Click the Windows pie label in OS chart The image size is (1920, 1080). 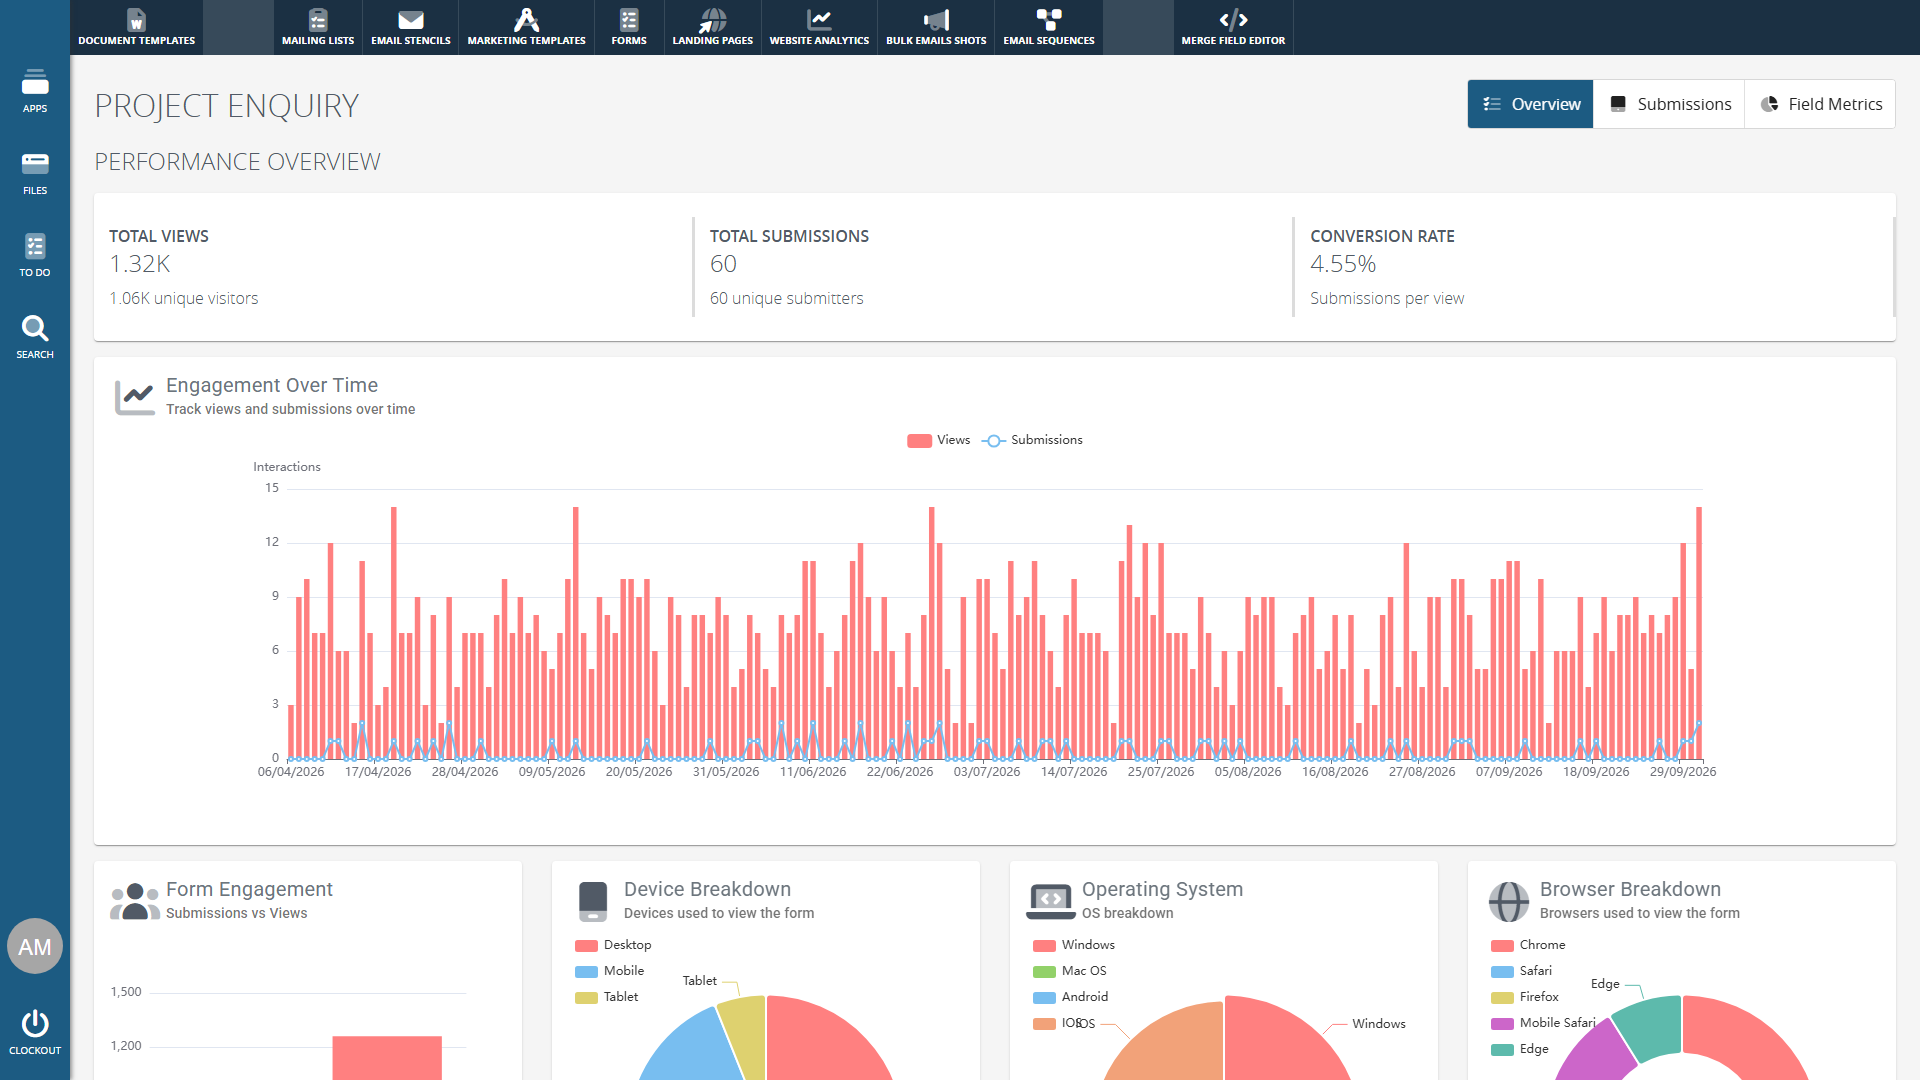tap(1379, 1024)
